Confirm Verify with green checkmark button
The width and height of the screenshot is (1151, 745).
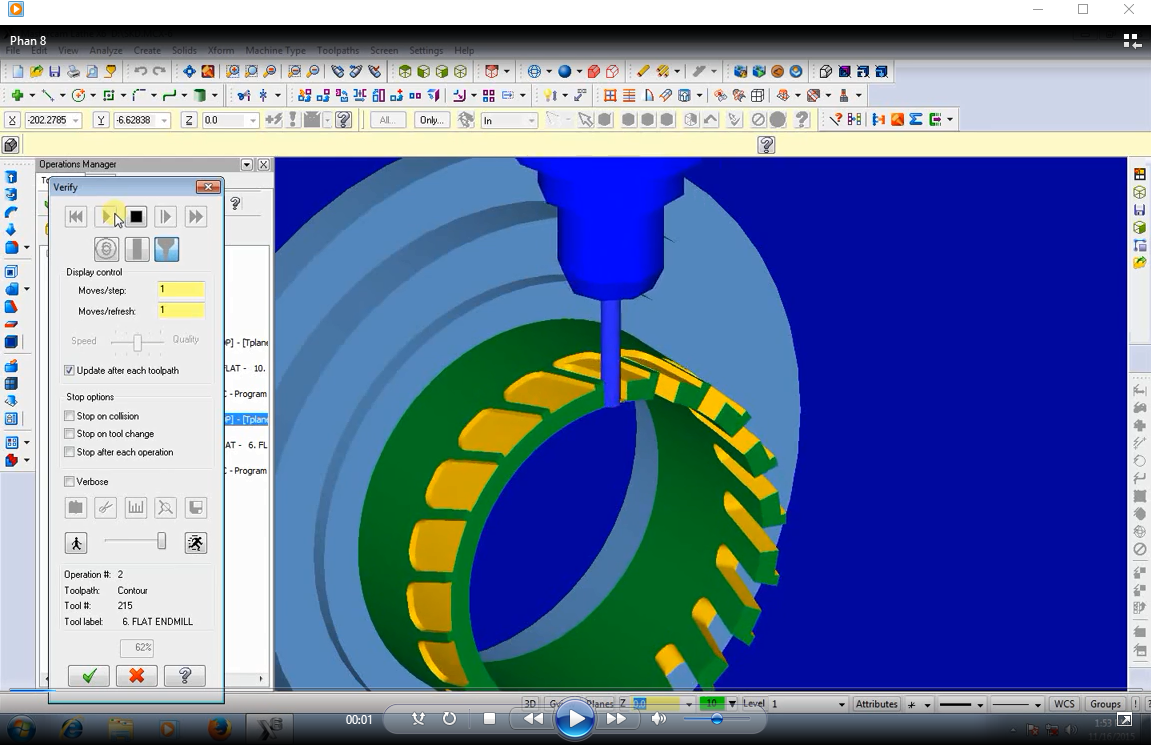(x=89, y=676)
